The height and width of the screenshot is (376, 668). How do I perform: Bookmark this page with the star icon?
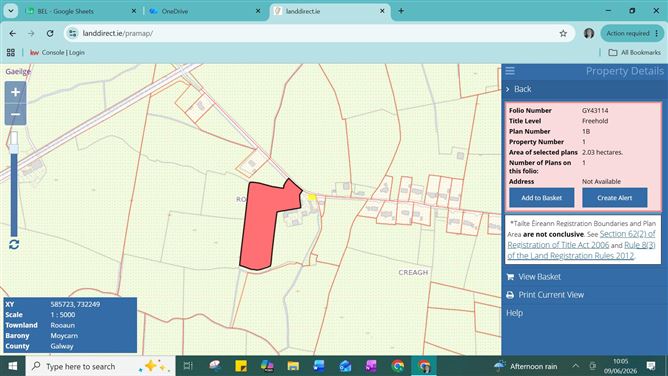pos(563,33)
